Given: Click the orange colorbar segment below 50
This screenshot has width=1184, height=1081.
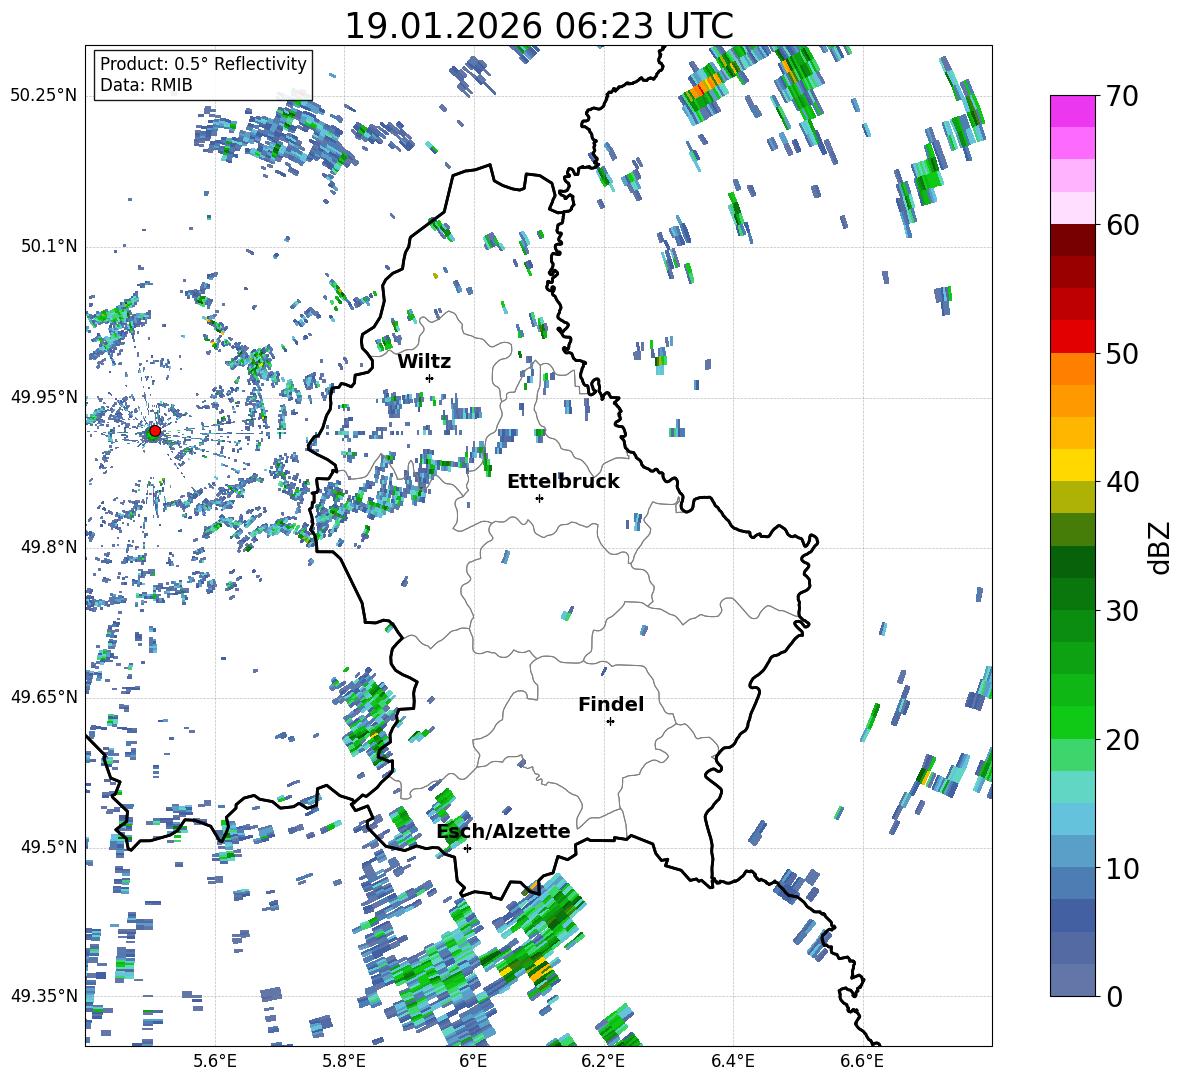Looking at the screenshot, I should 1073,369.
